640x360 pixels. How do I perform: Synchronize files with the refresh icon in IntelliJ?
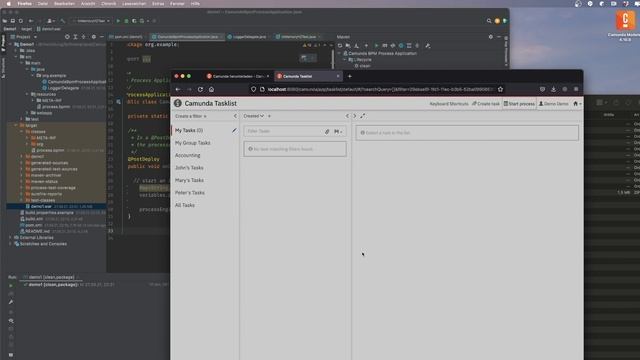pos(20,20)
